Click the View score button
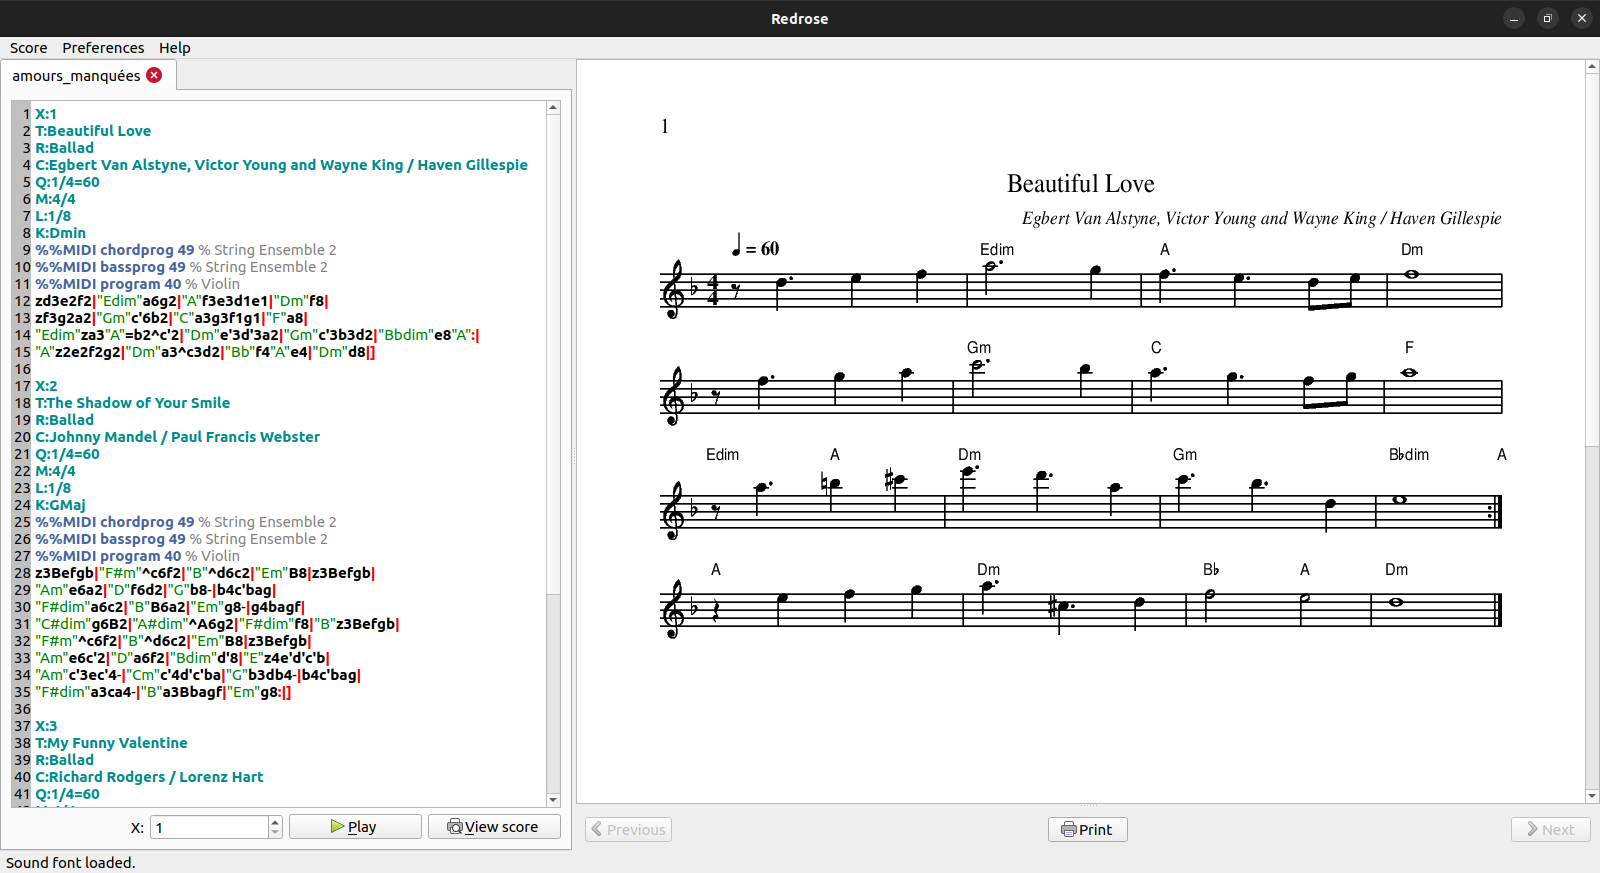This screenshot has width=1600, height=873. tap(494, 827)
